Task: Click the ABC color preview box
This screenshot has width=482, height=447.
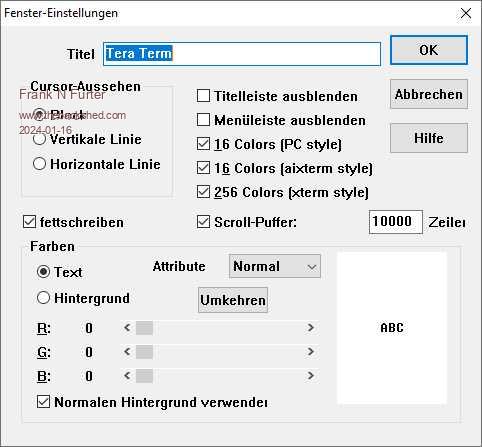Action: point(392,328)
